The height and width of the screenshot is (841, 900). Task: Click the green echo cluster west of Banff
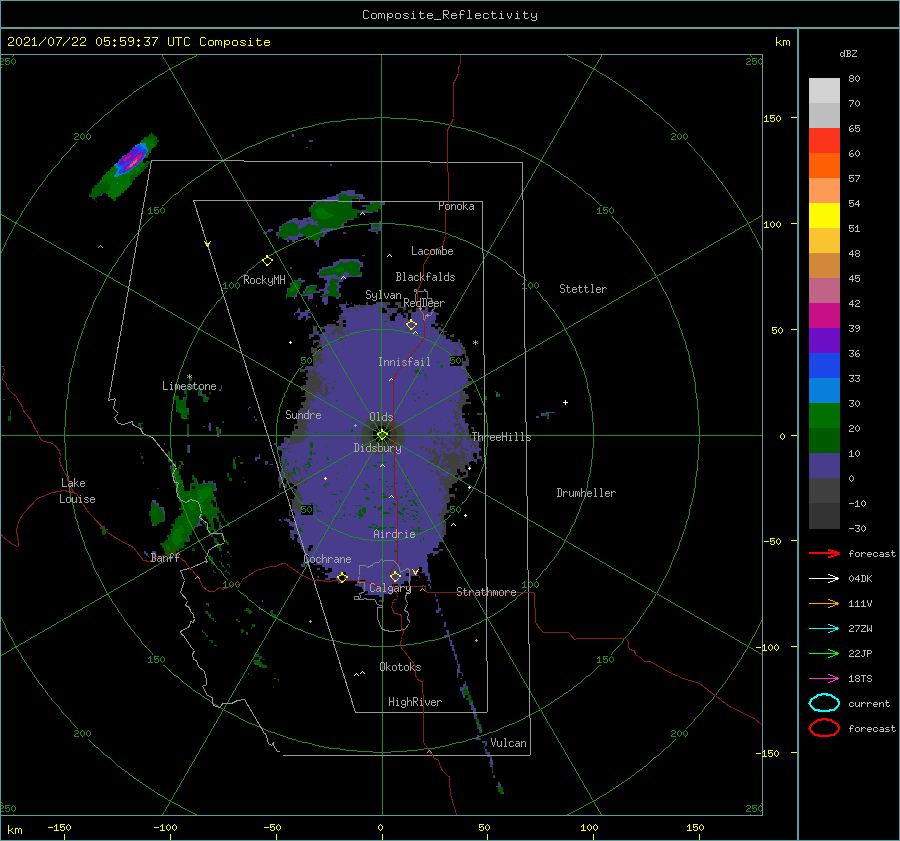tap(157, 513)
